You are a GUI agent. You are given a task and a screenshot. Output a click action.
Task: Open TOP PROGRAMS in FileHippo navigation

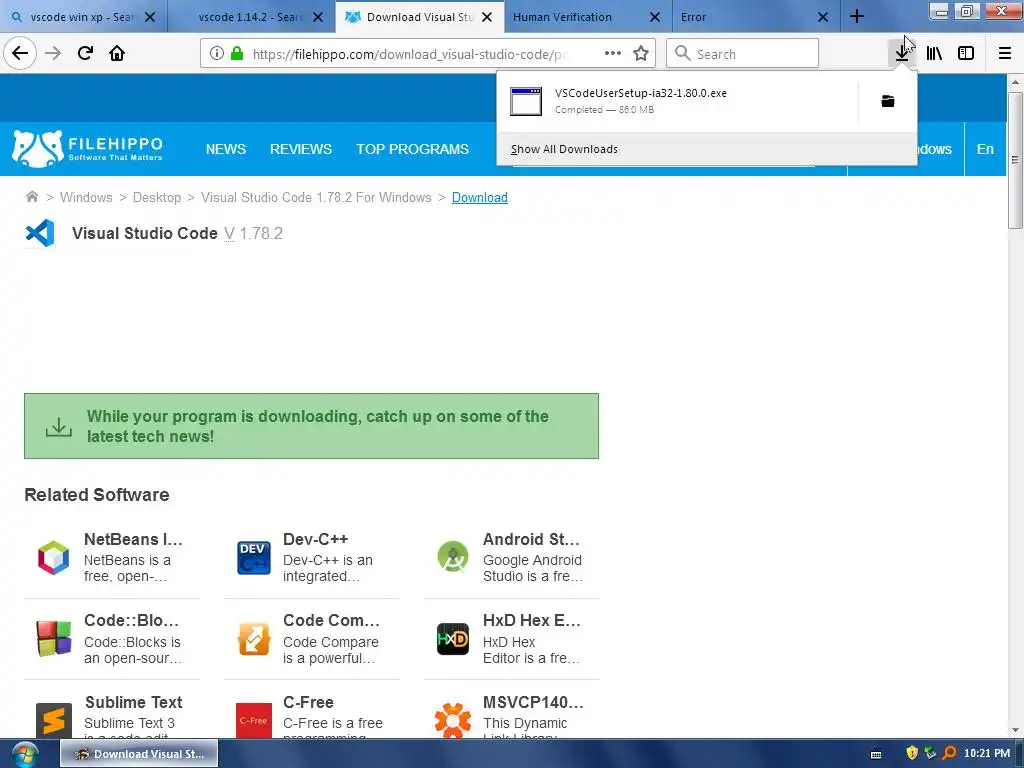(x=412, y=149)
